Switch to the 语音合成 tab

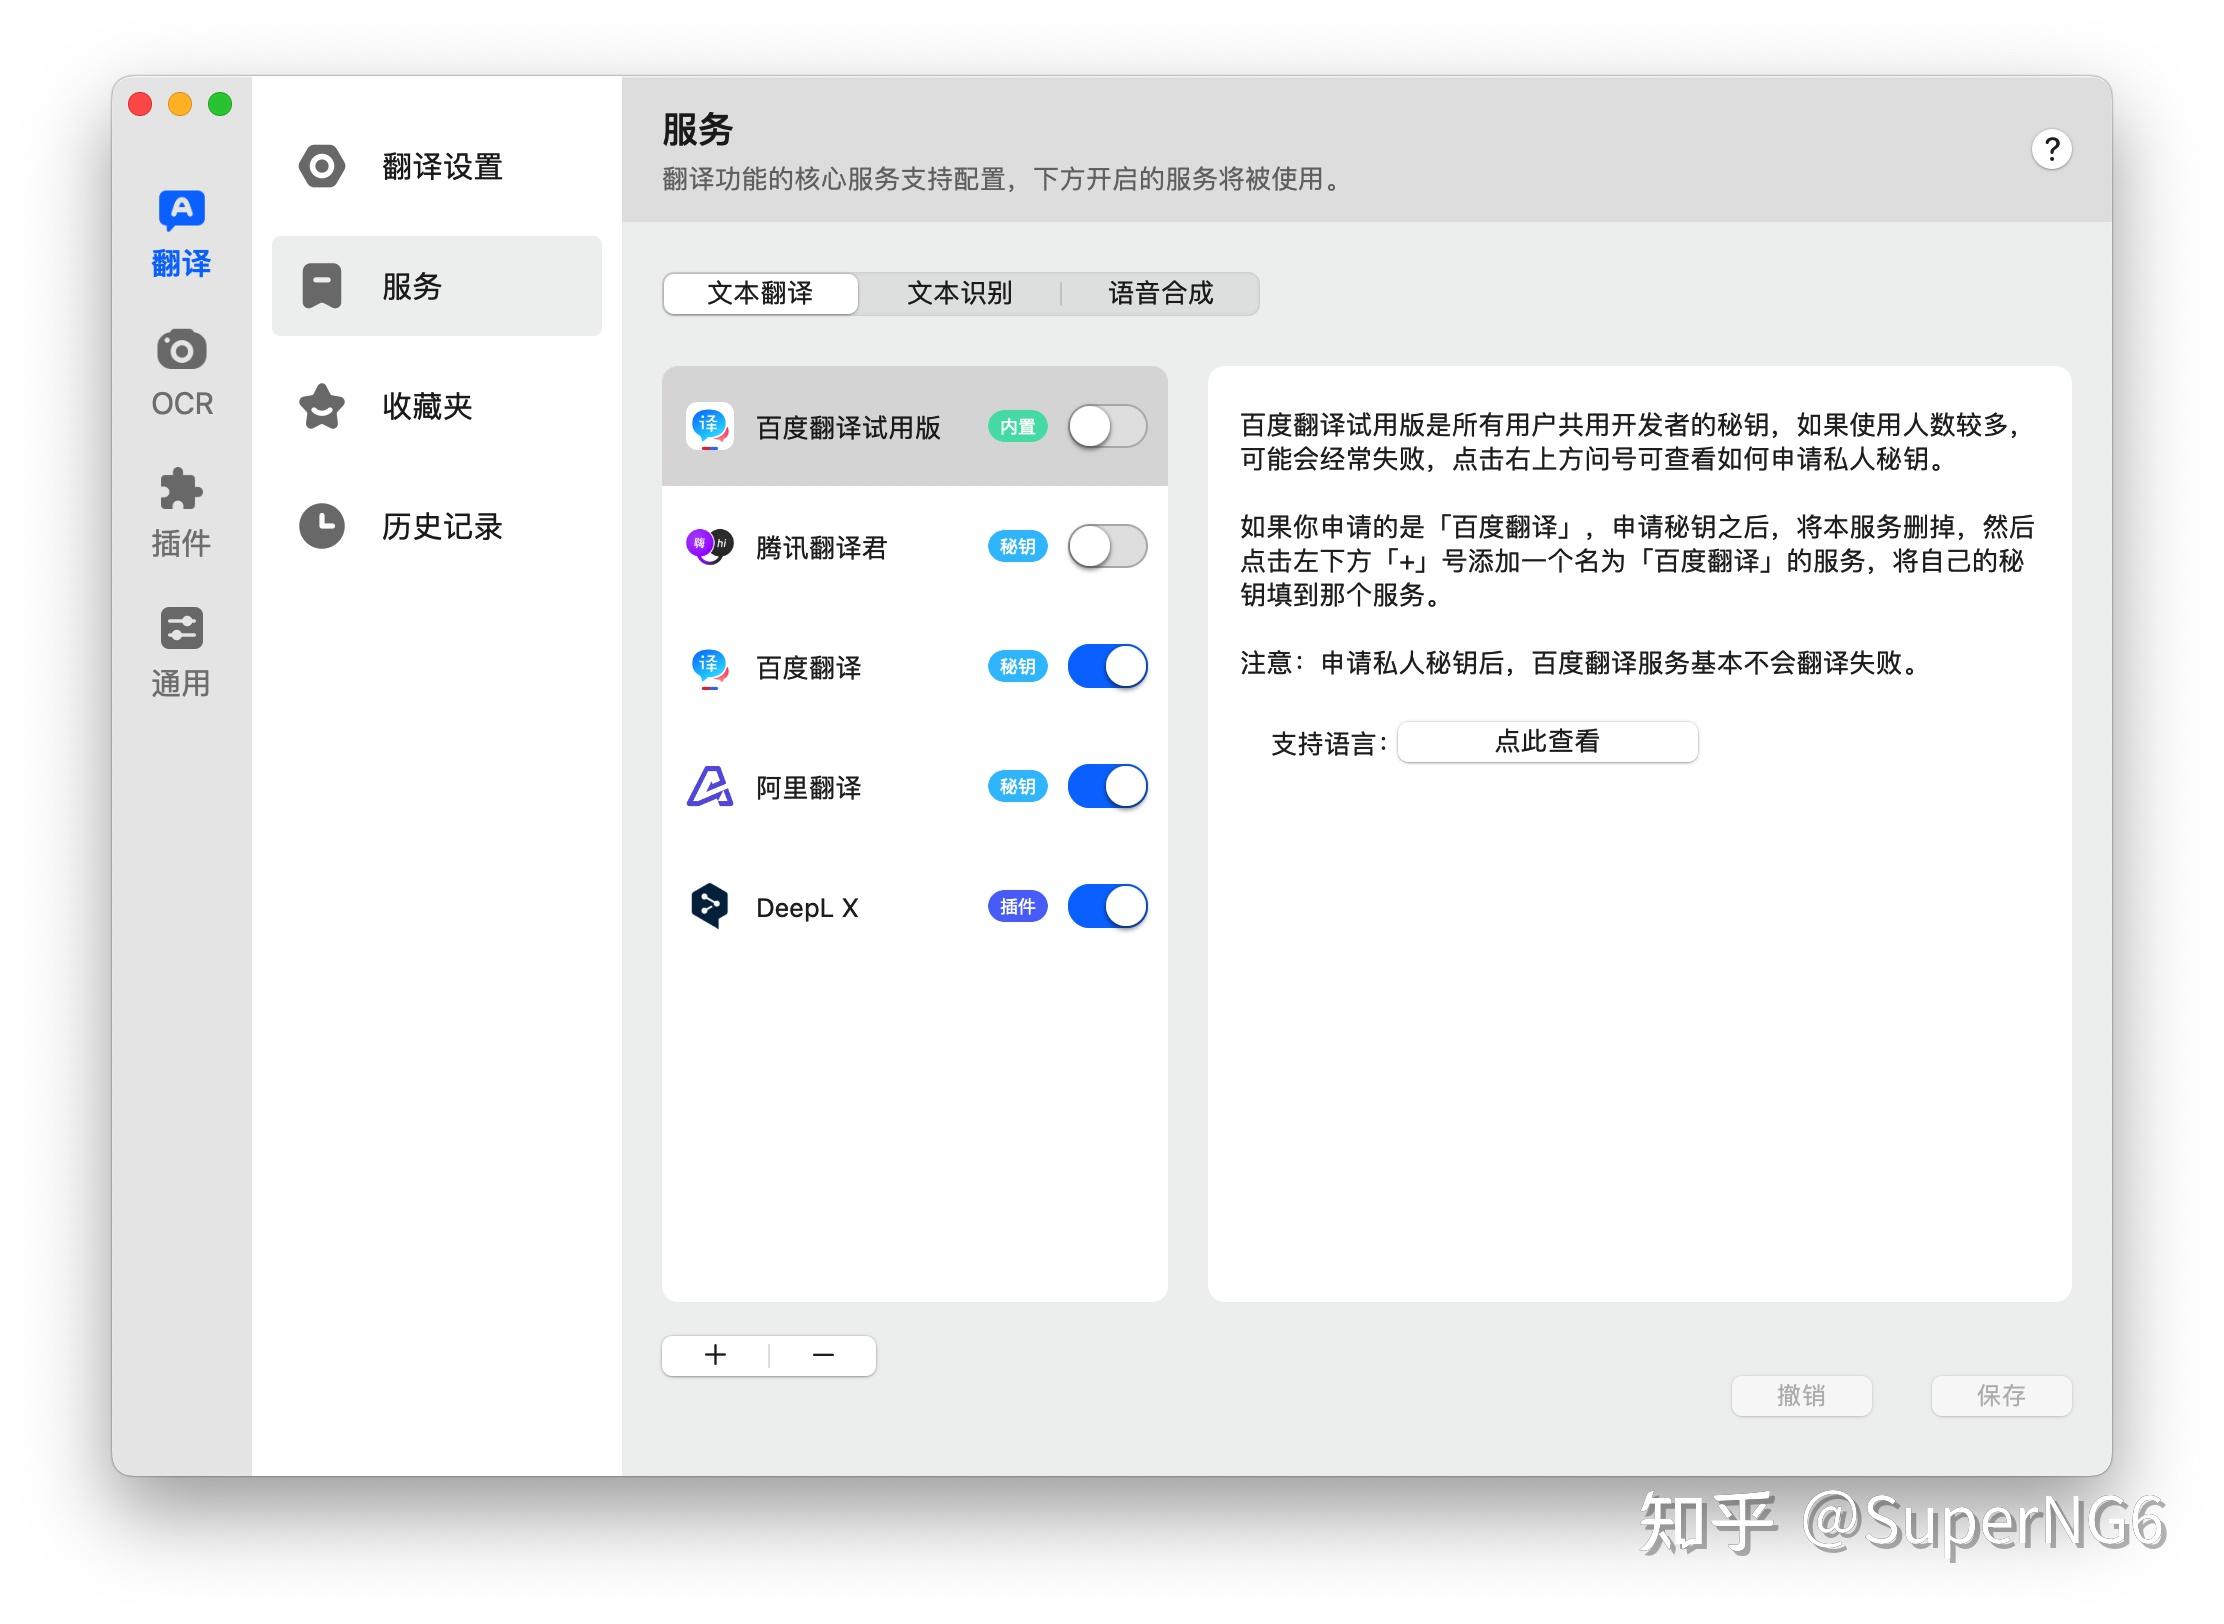[x=1160, y=293]
